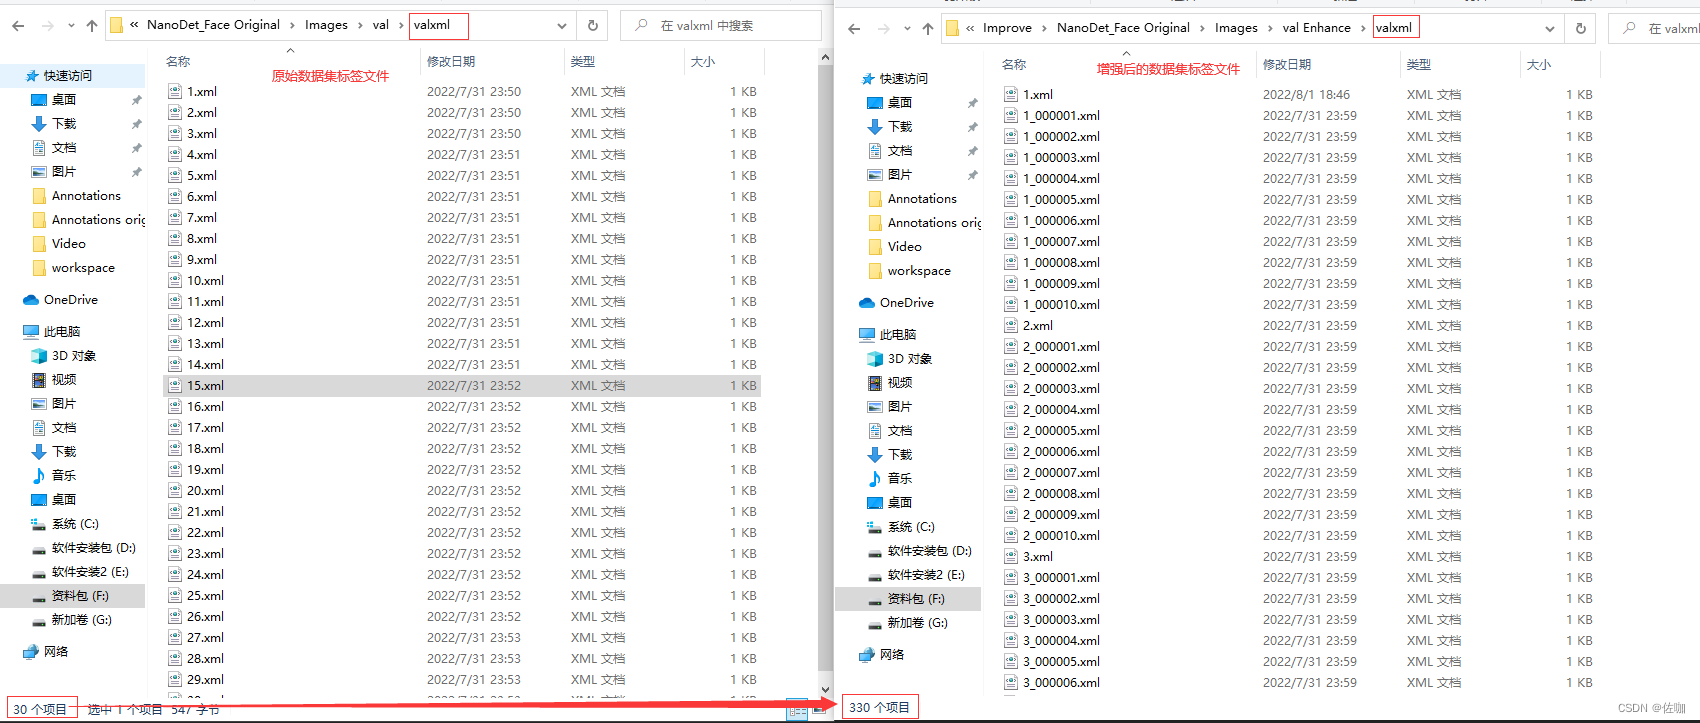Click Name column header in right window
The width and height of the screenshot is (1700, 723).
click(x=1015, y=64)
